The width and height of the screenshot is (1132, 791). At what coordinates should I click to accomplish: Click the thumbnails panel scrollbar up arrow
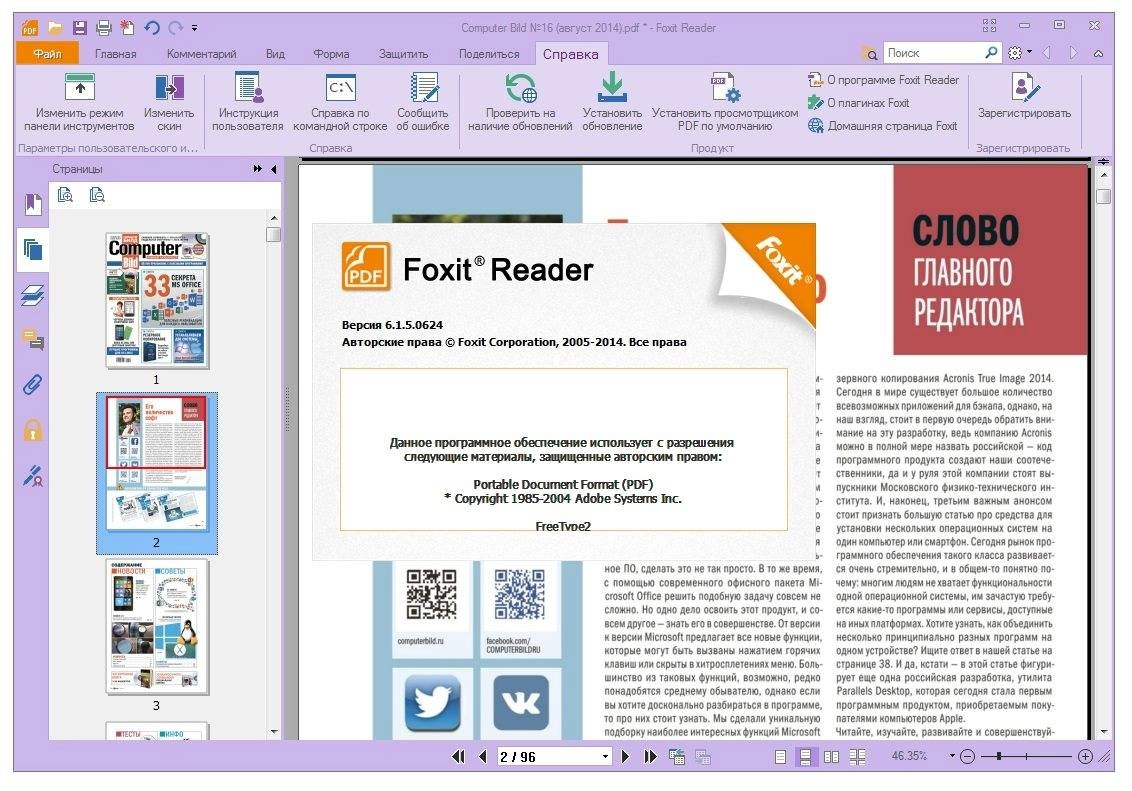pos(274,218)
